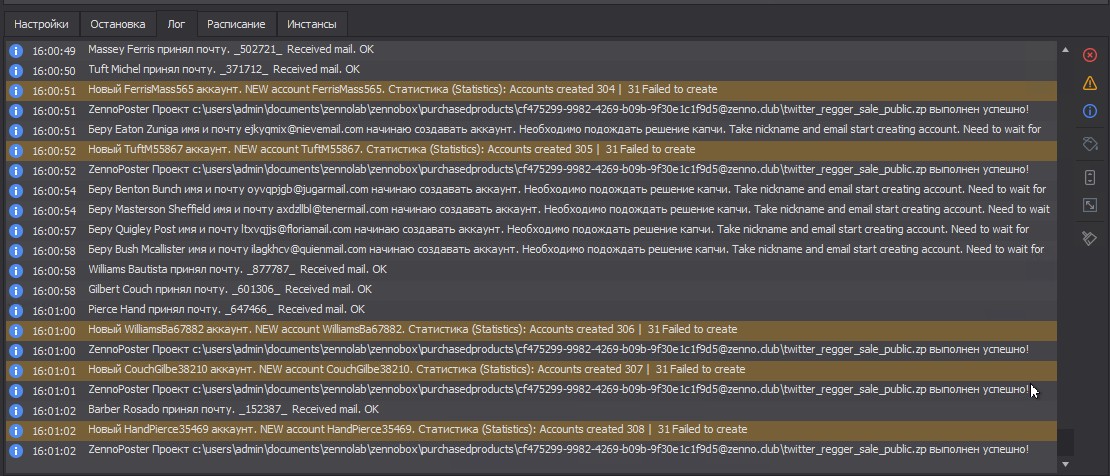Select the 'Accounts created 308' log line
Image resolution: width=1110 pixels, height=476 pixels.
(x=531, y=430)
